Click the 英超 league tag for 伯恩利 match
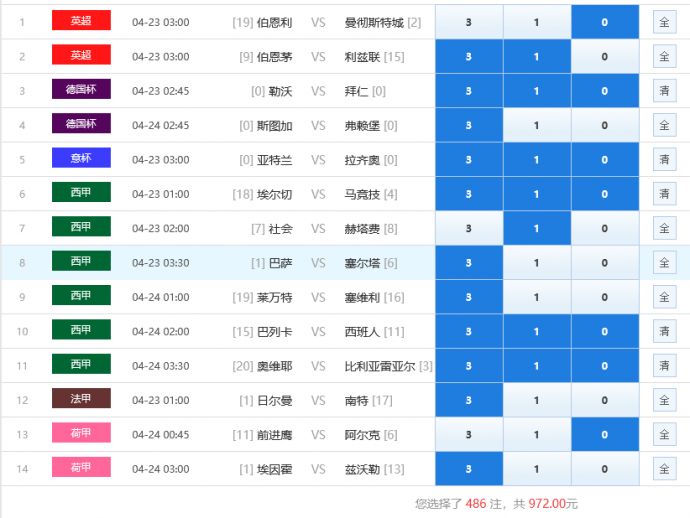This screenshot has width=690, height=518. pyautogui.click(x=81, y=21)
